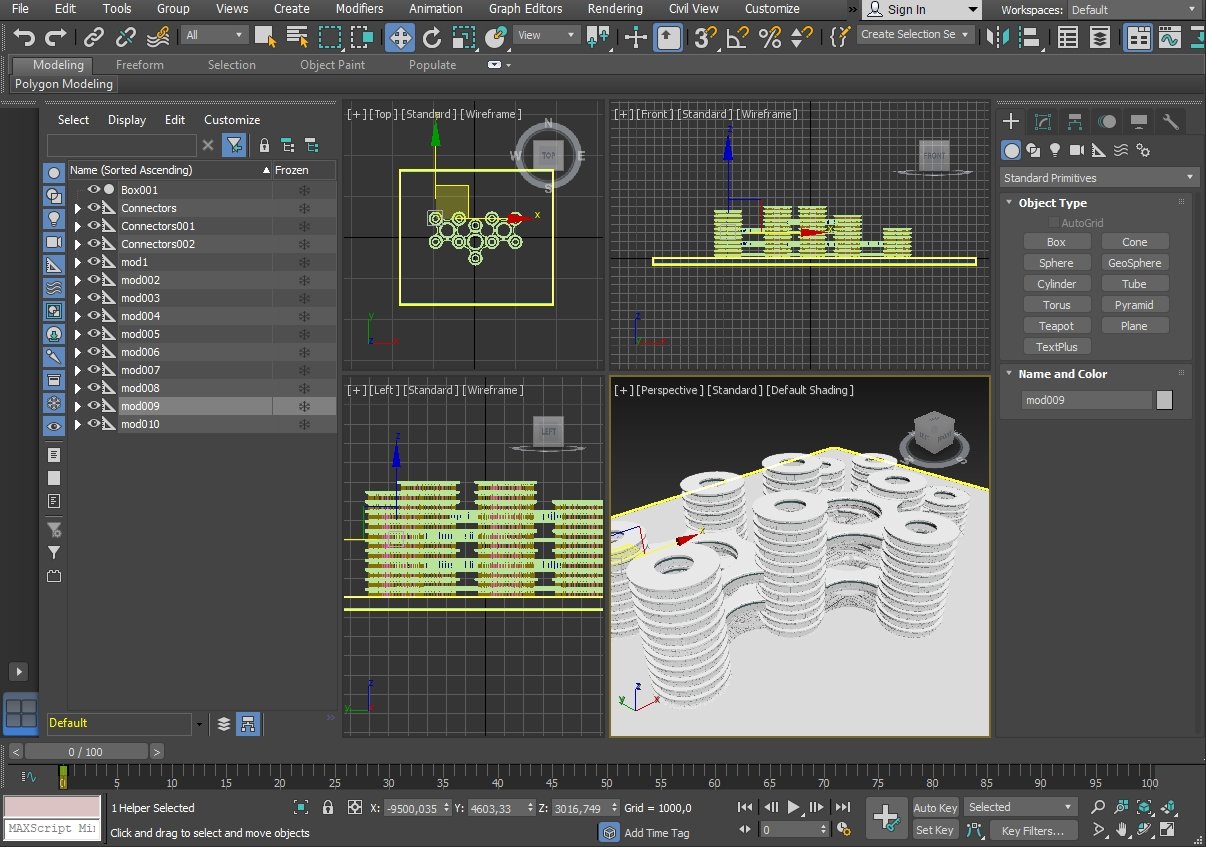Open the Sign In dropdown
The width and height of the screenshot is (1206, 847).
tap(922, 10)
